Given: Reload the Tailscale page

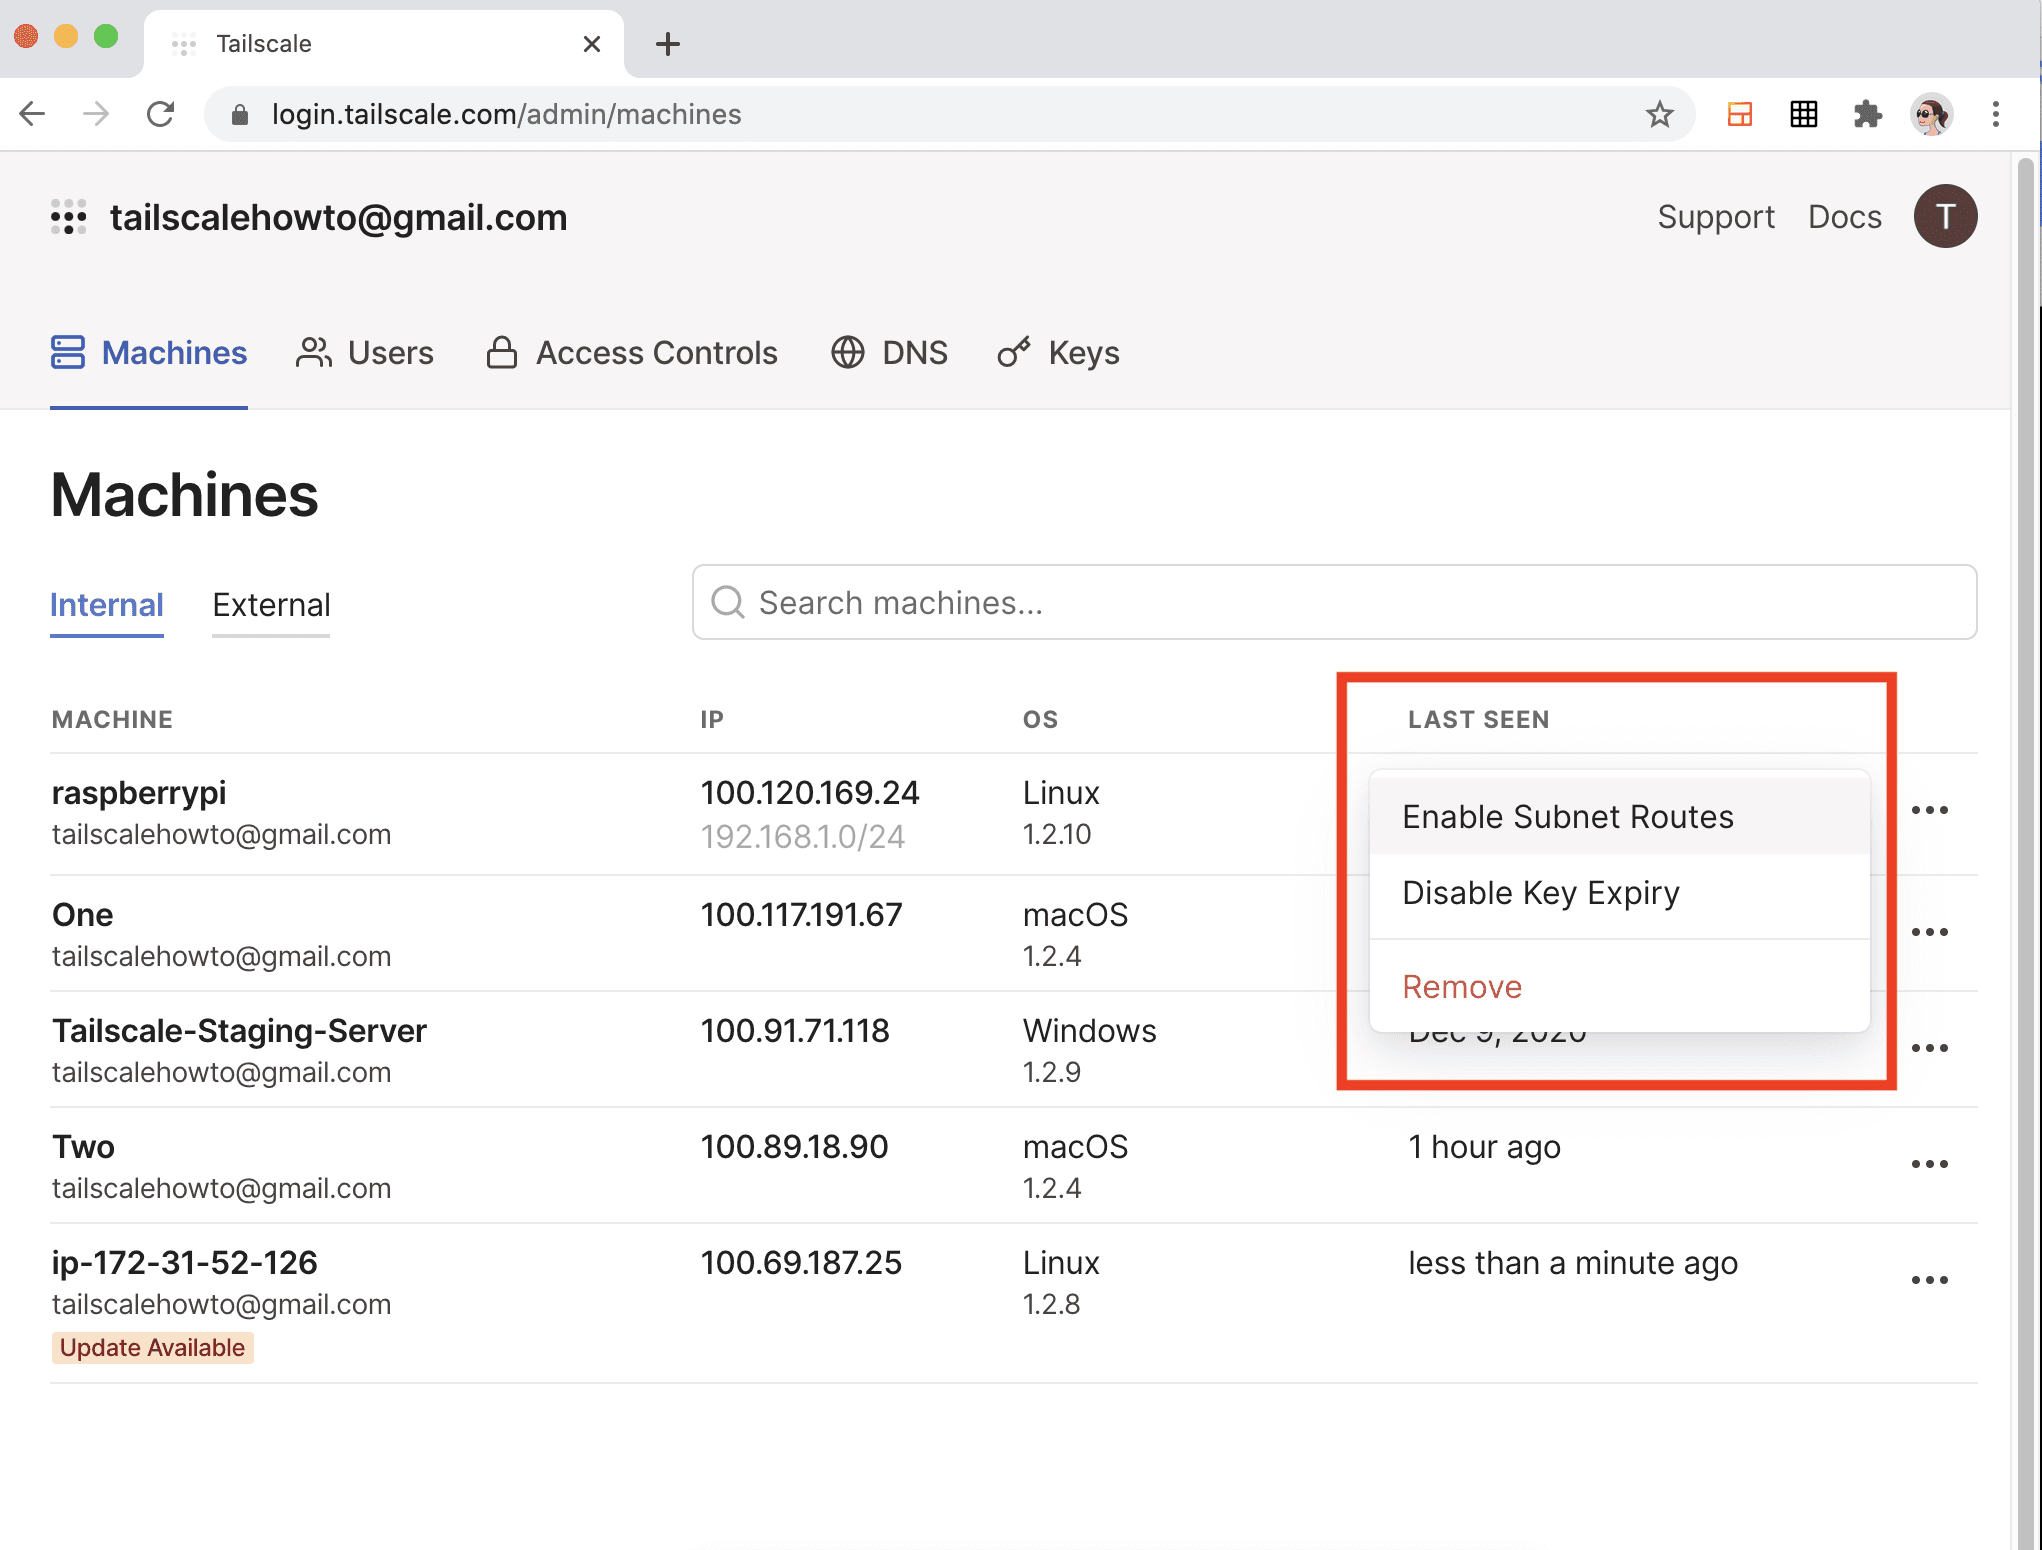Looking at the screenshot, I should click(x=161, y=114).
